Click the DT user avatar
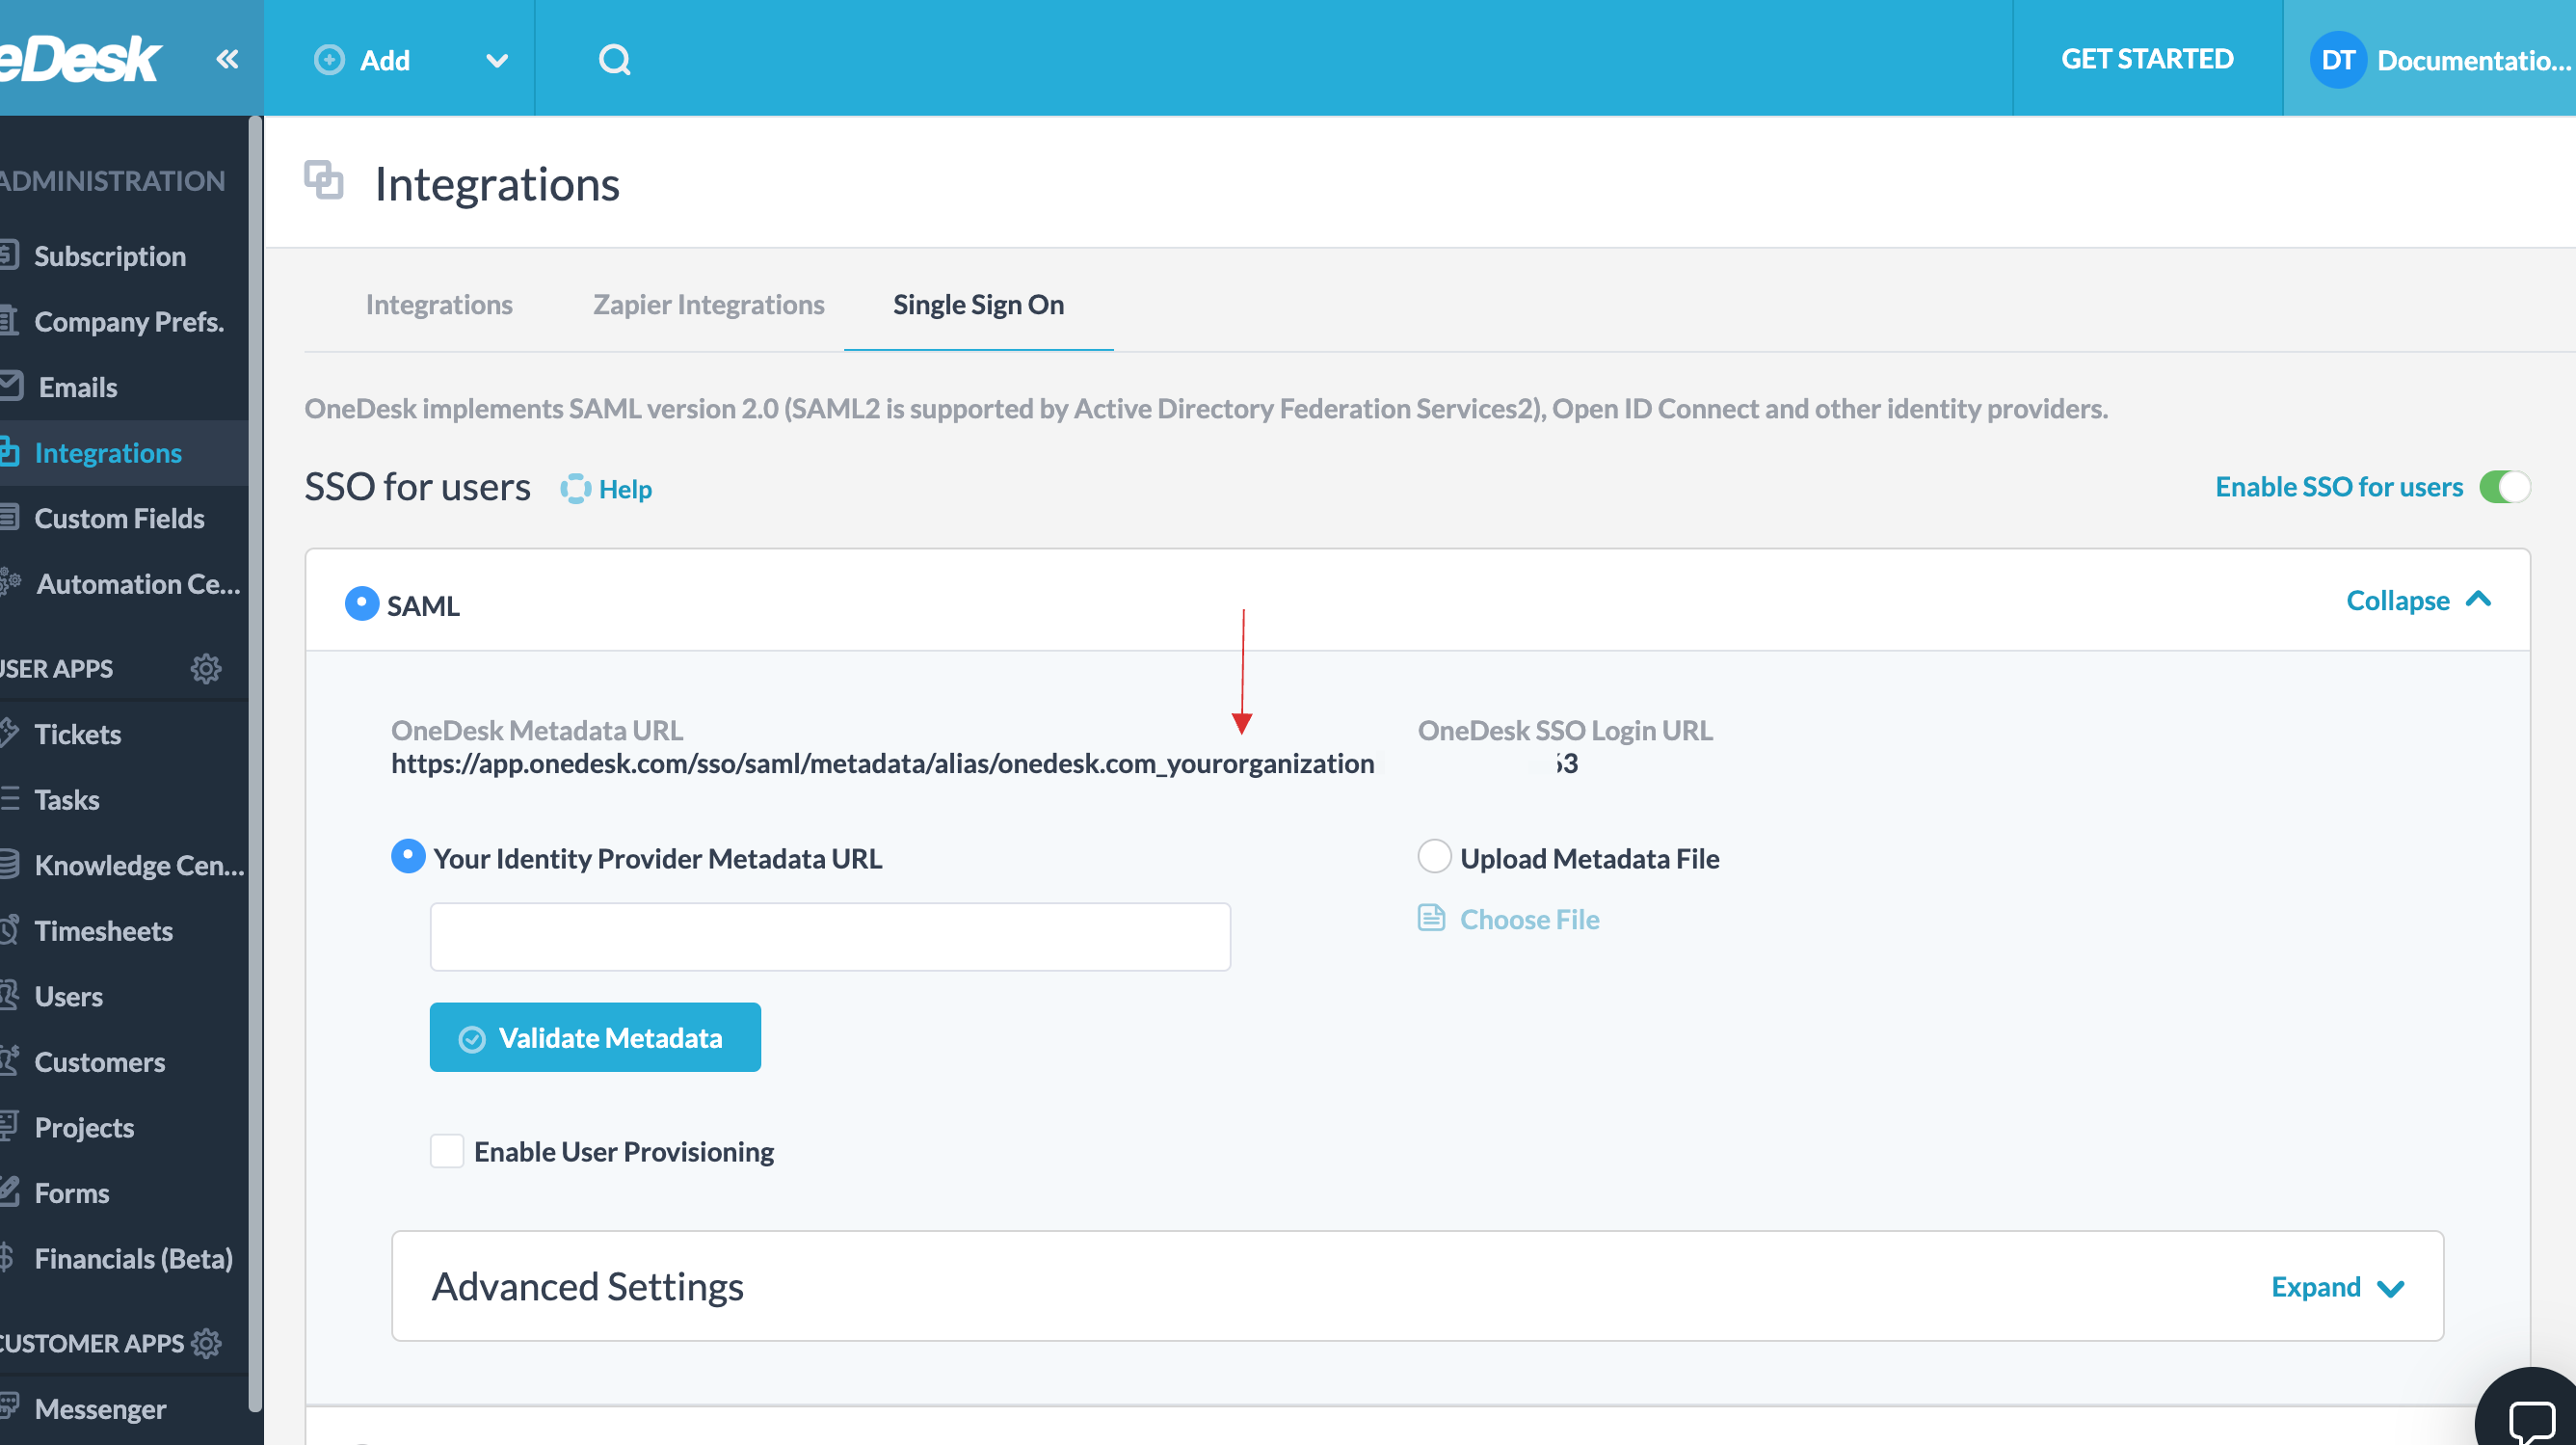 pos(2338,60)
